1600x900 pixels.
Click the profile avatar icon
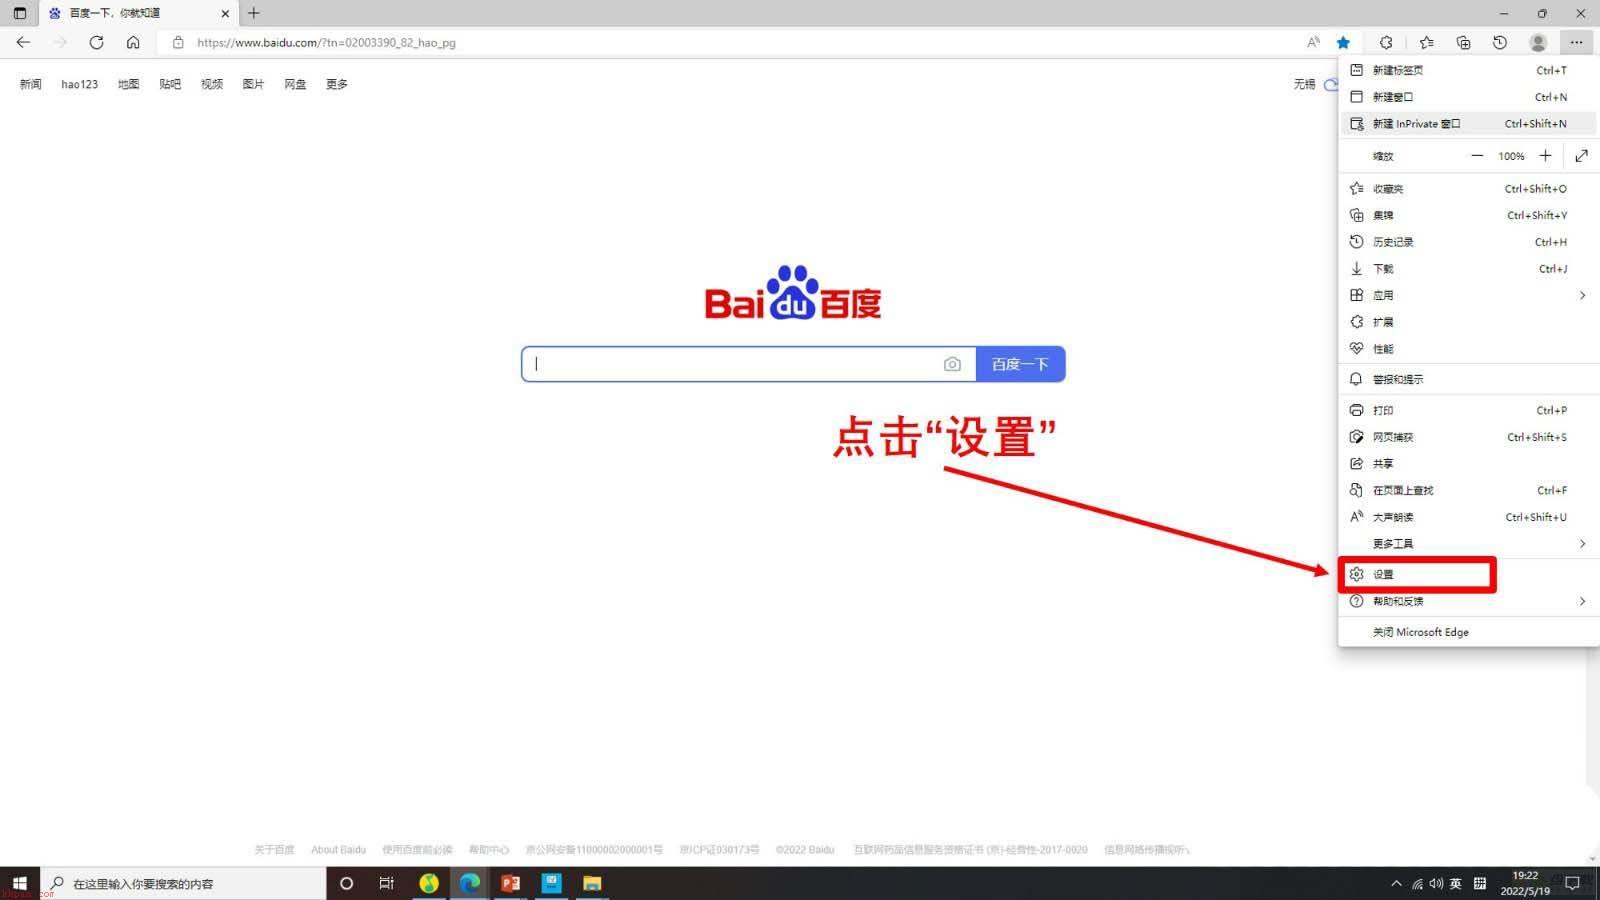tap(1538, 42)
